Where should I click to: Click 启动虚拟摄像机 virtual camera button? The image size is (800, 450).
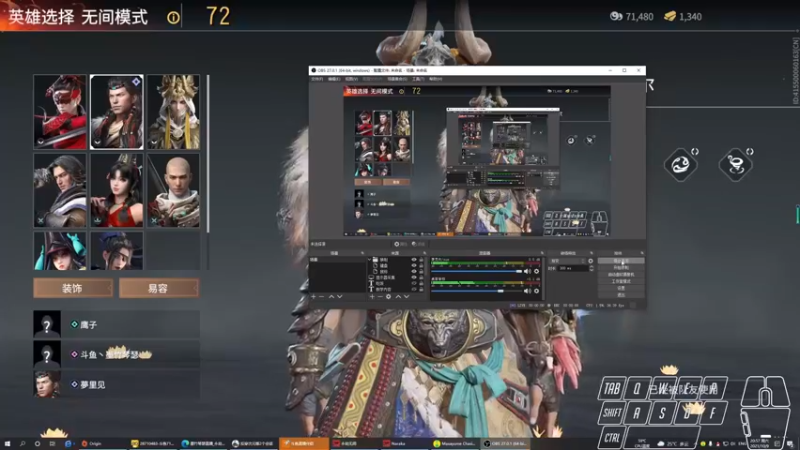point(621,274)
